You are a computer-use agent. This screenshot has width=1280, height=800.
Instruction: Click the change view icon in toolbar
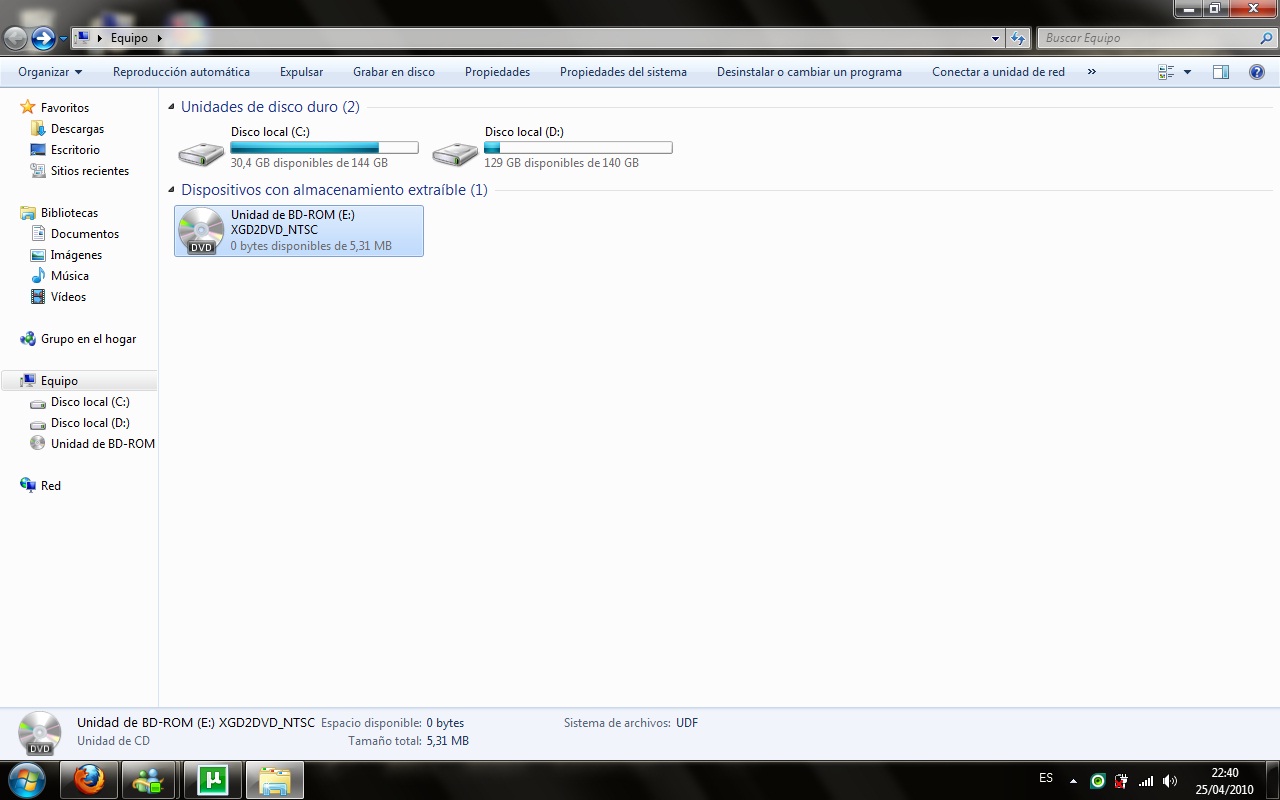[x=1166, y=72]
